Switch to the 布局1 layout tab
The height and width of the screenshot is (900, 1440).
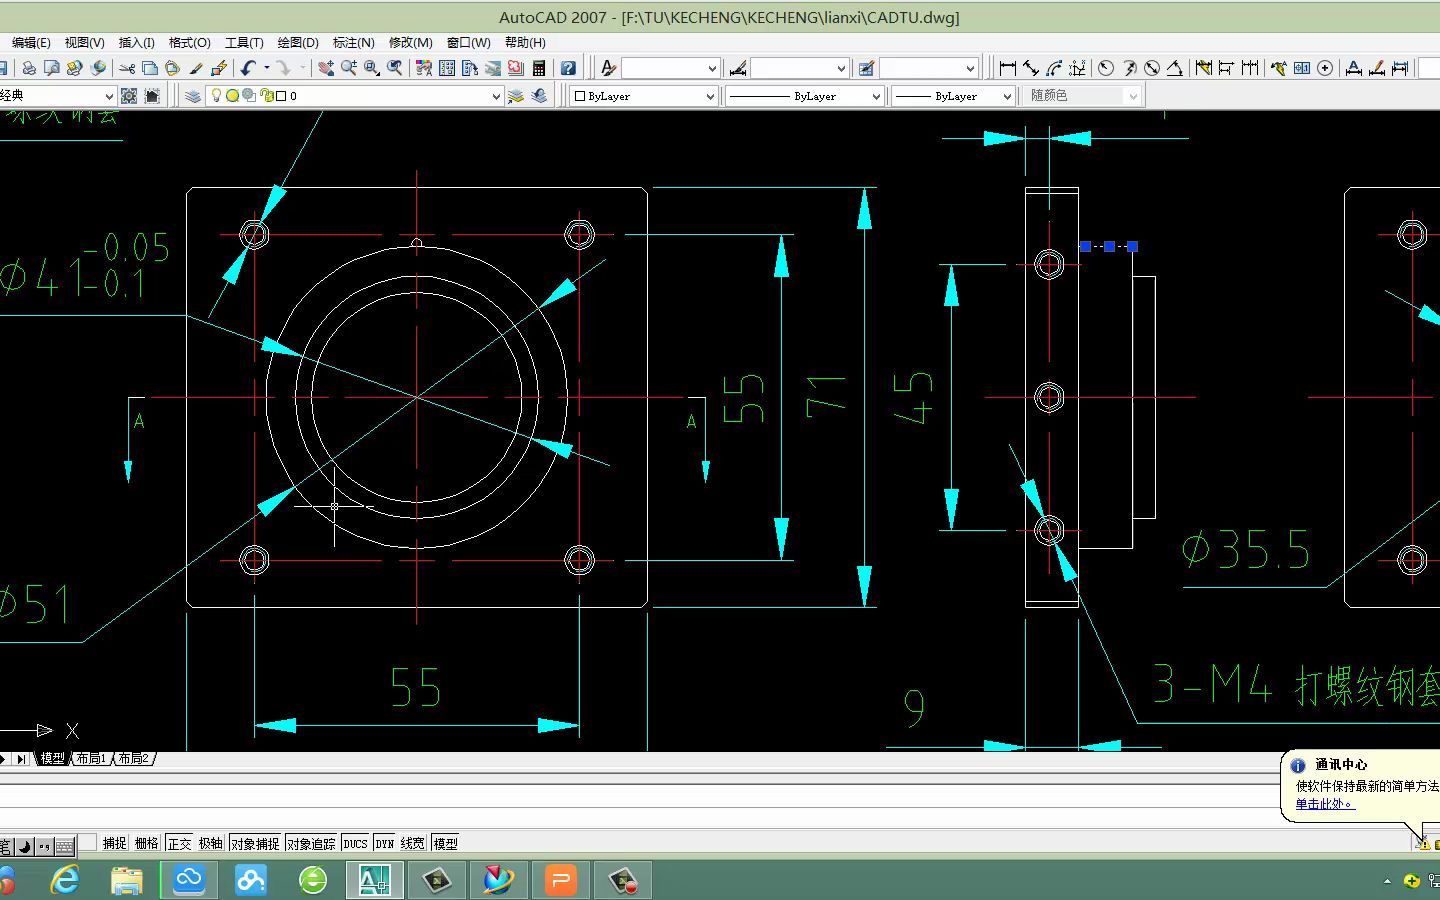click(x=92, y=759)
